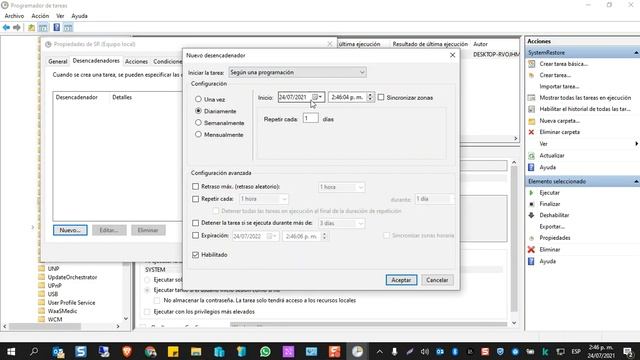Click the task list horizontal scroll right arrow
The height and width of the screenshot is (360, 640).
pyautogui.click(x=516, y=138)
